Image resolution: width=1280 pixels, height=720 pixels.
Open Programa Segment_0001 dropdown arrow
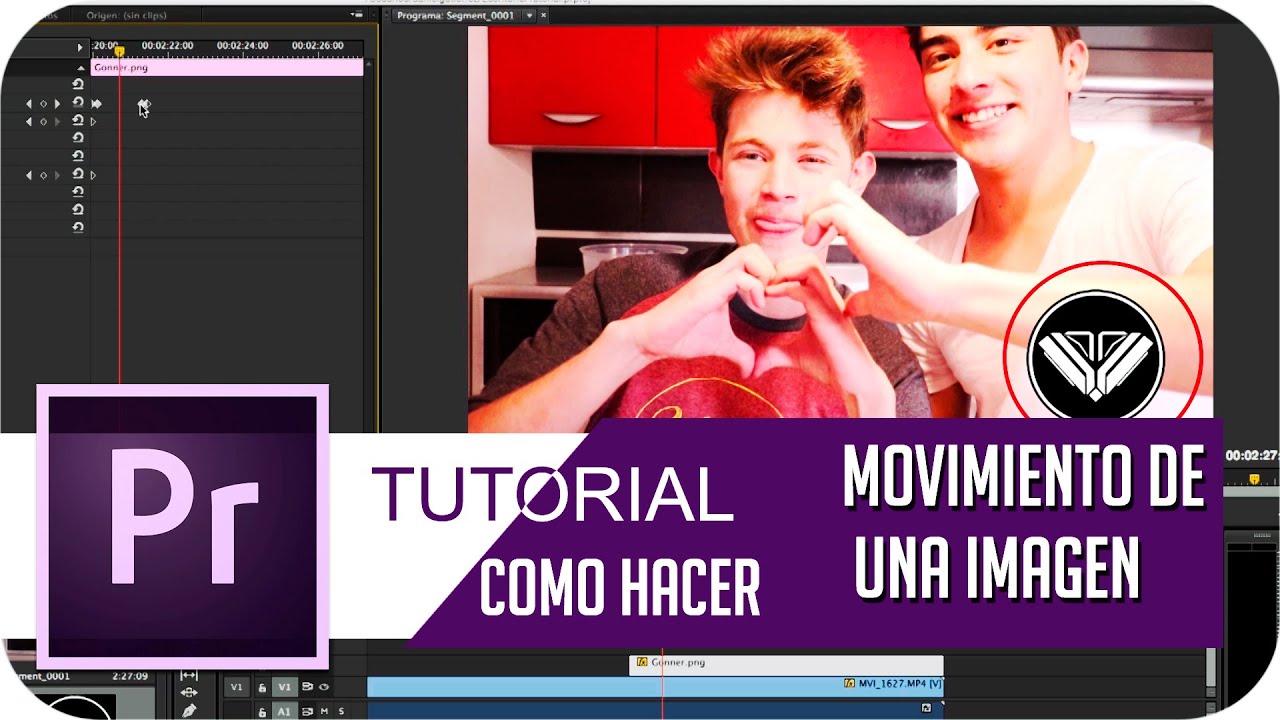(530, 15)
